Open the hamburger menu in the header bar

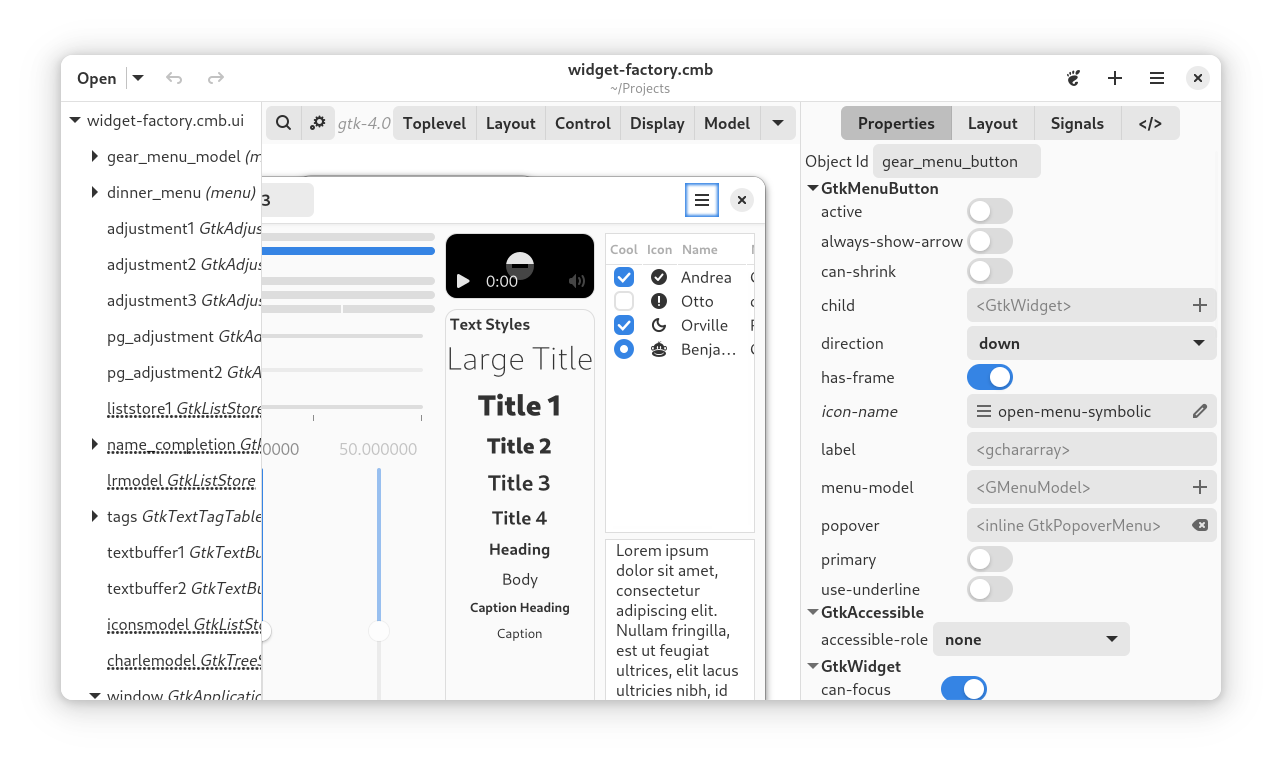pyautogui.click(x=1156, y=78)
